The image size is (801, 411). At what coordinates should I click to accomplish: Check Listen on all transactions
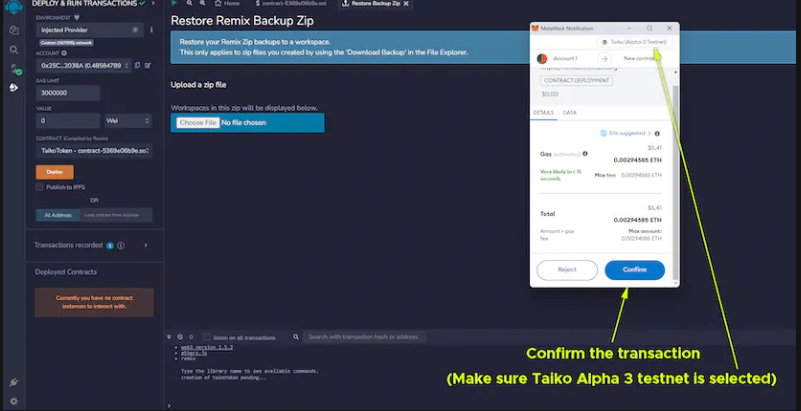206,337
